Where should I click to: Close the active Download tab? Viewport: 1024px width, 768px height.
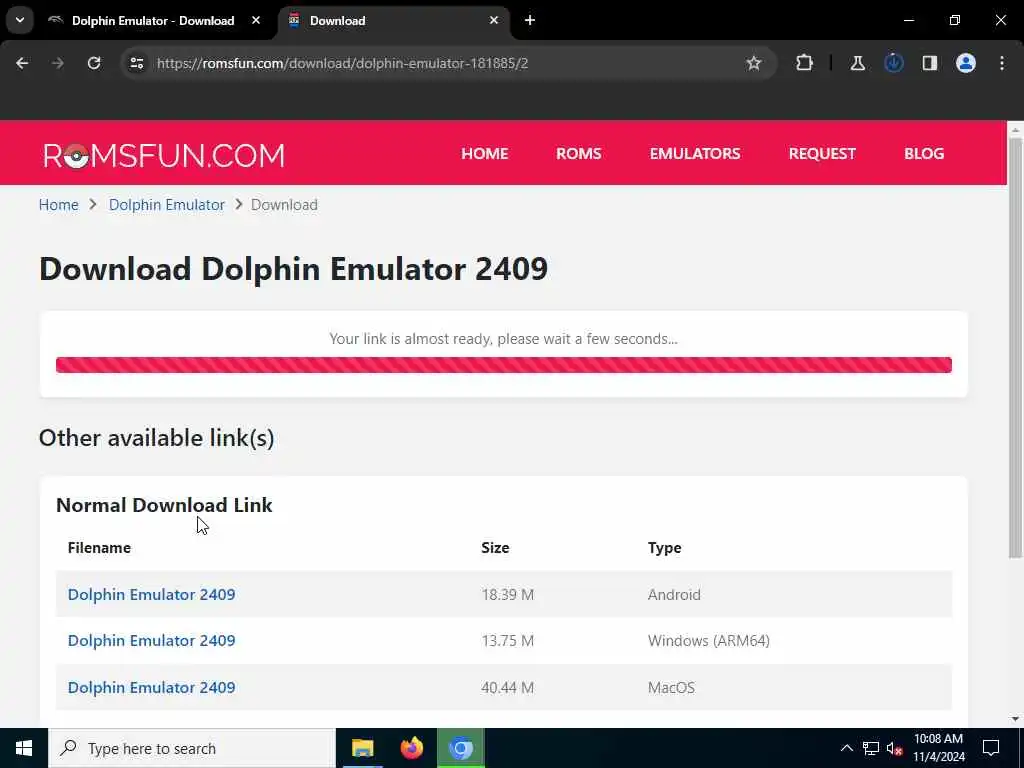pos(494,20)
